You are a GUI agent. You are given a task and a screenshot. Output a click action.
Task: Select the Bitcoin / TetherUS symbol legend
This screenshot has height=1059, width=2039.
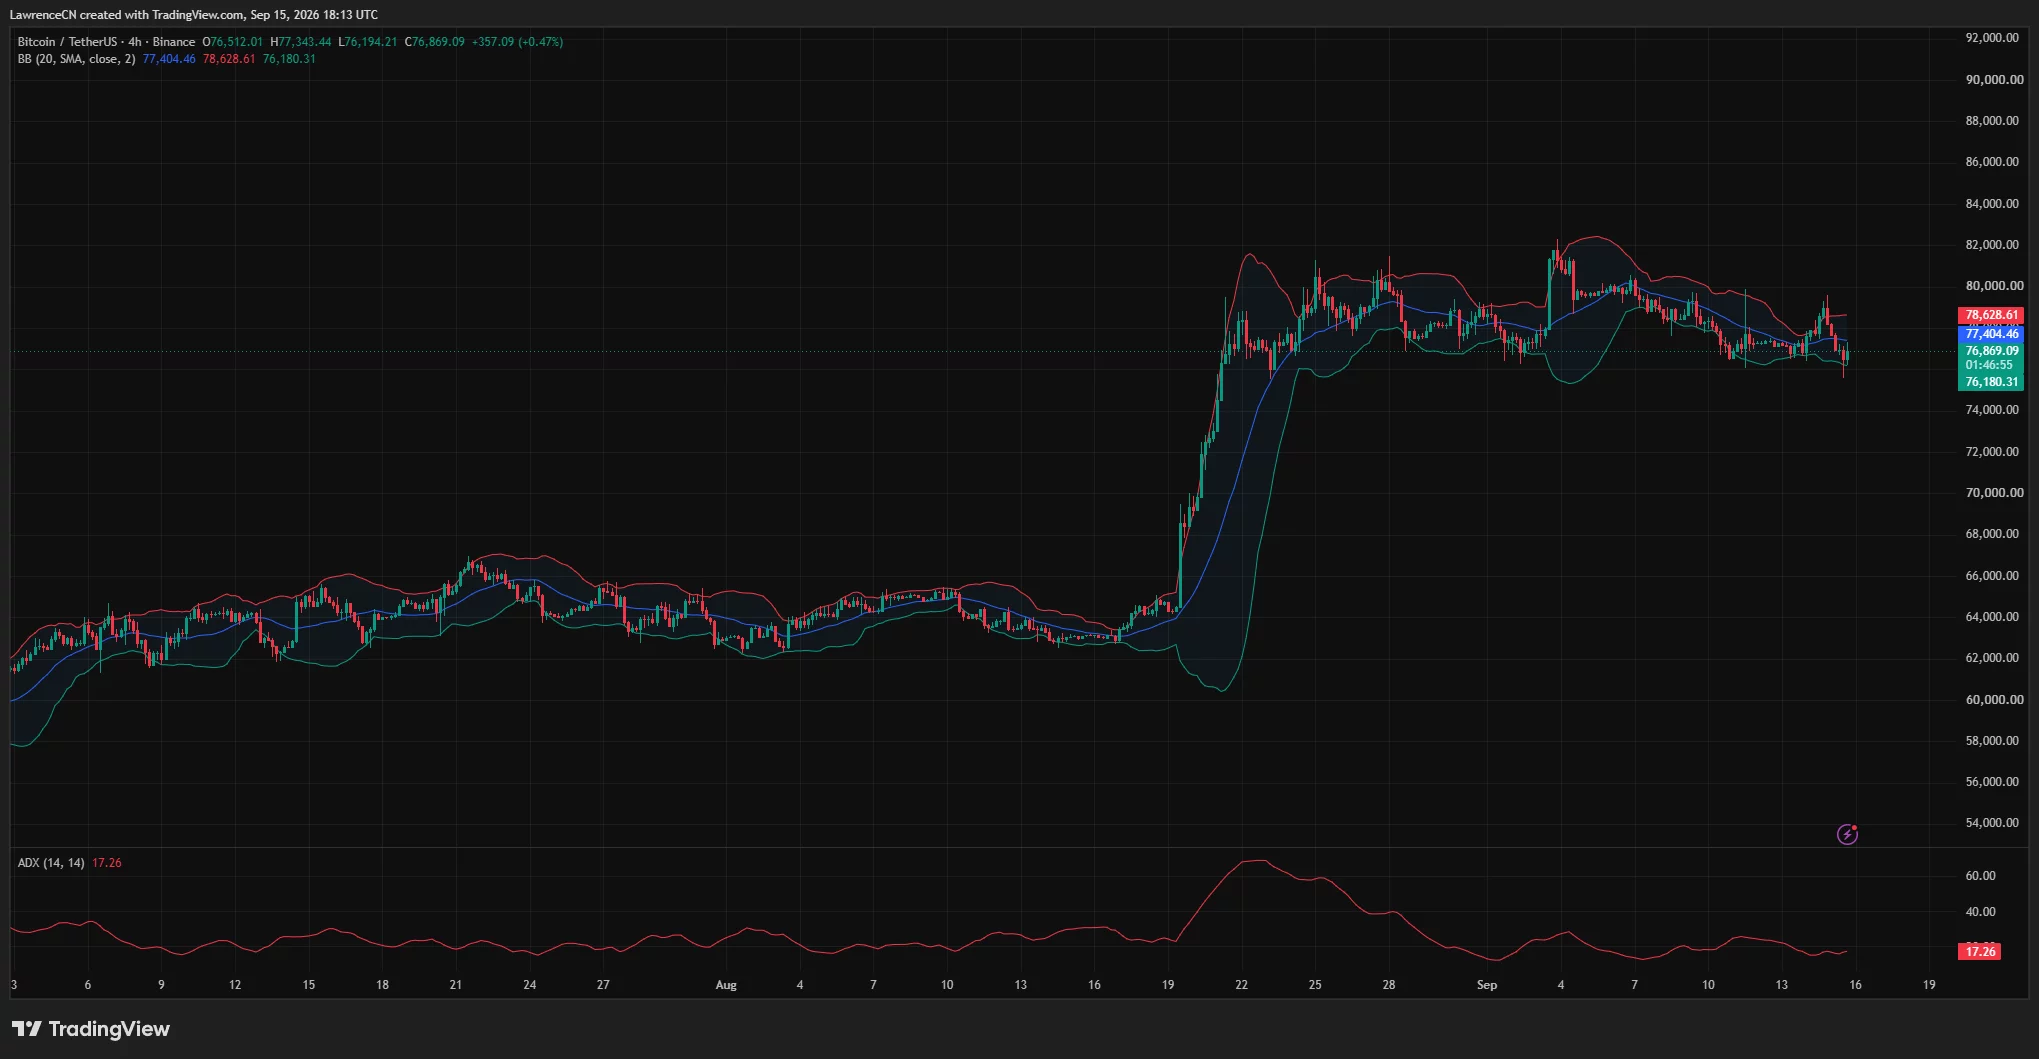[x=106, y=42]
